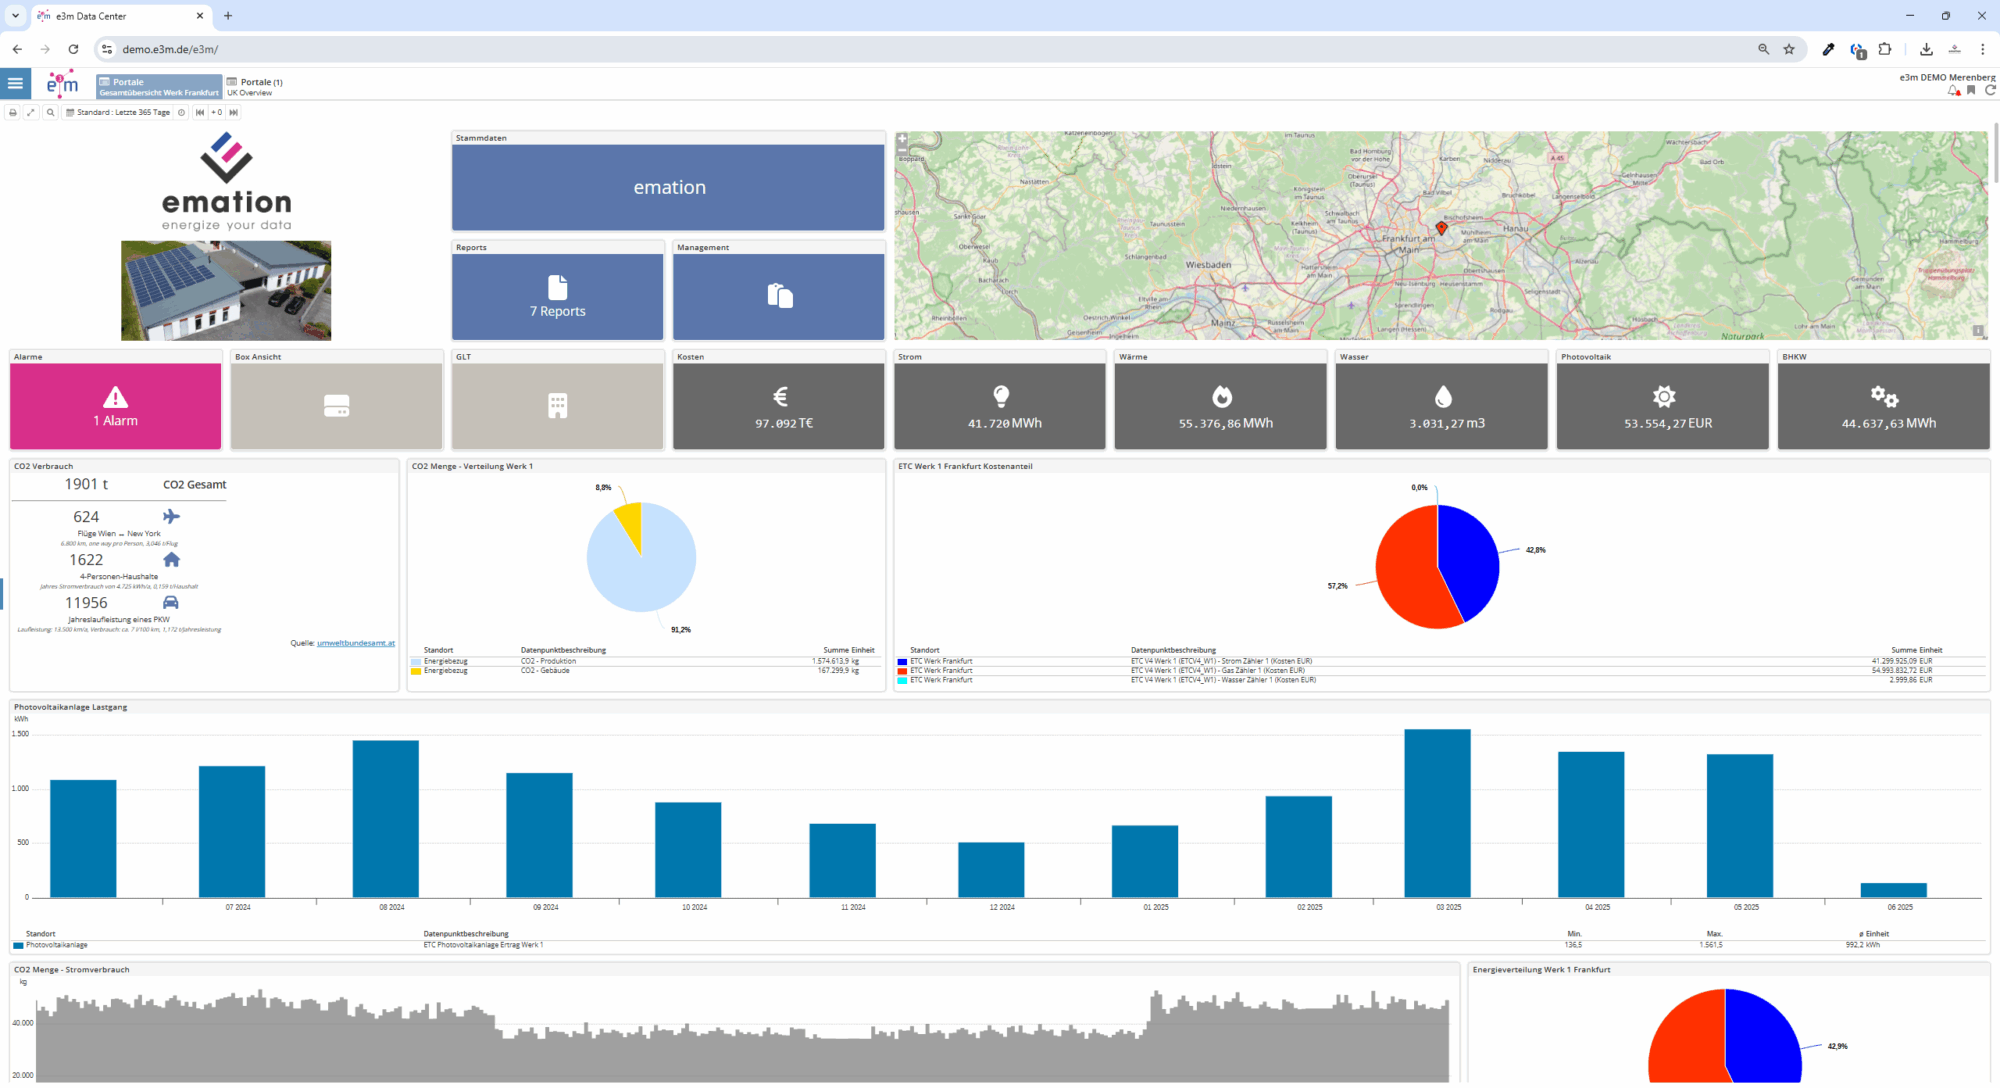Viewport: 2000px width, 1088px height.
Task: Select the Portale Gesamtübersicht Werk Frankfurt tab
Action: (159, 87)
